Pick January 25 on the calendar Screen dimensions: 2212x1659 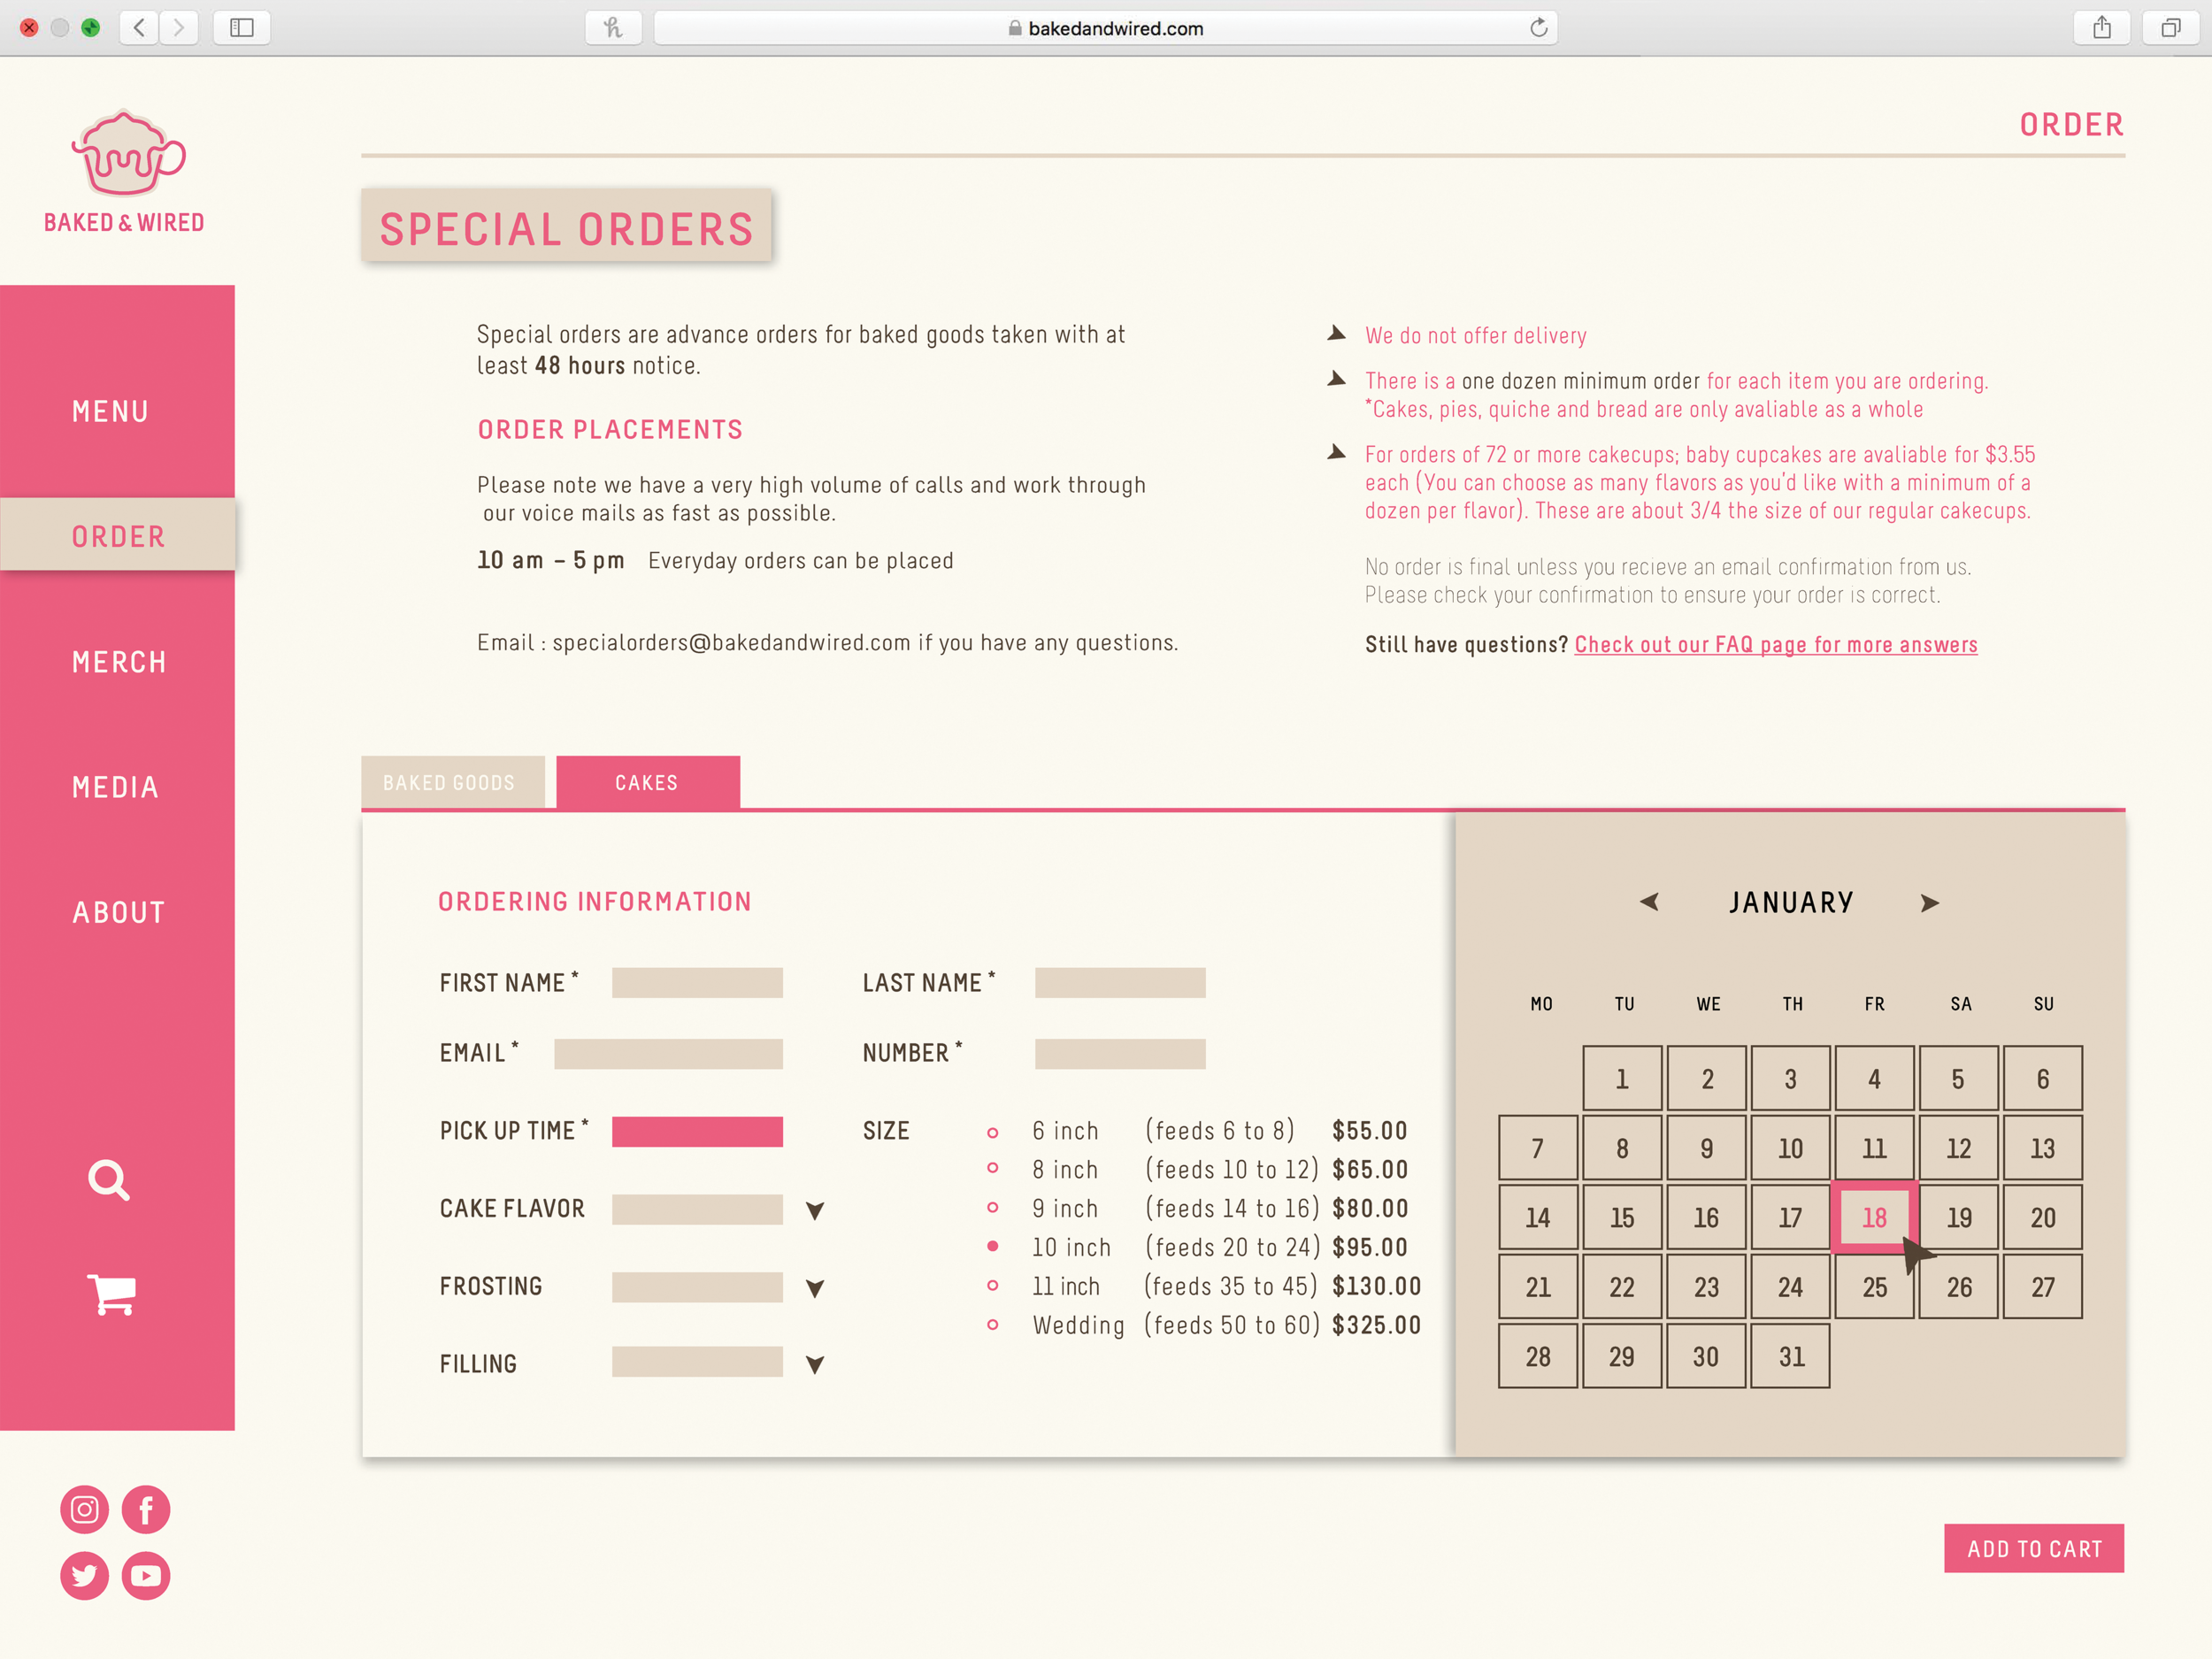pos(1874,1287)
